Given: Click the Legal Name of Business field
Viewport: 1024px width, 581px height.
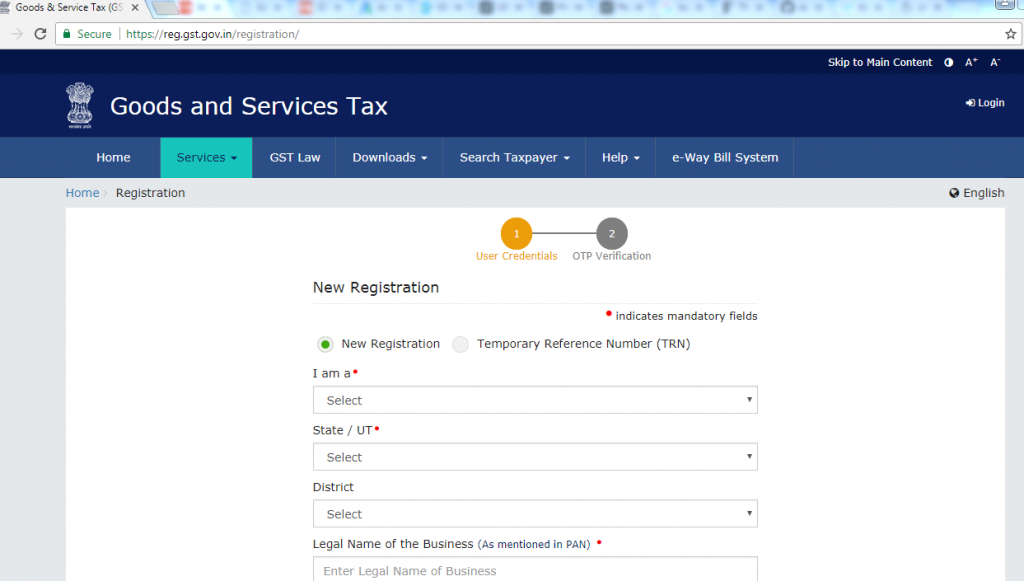Looking at the screenshot, I should click(535, 569).
